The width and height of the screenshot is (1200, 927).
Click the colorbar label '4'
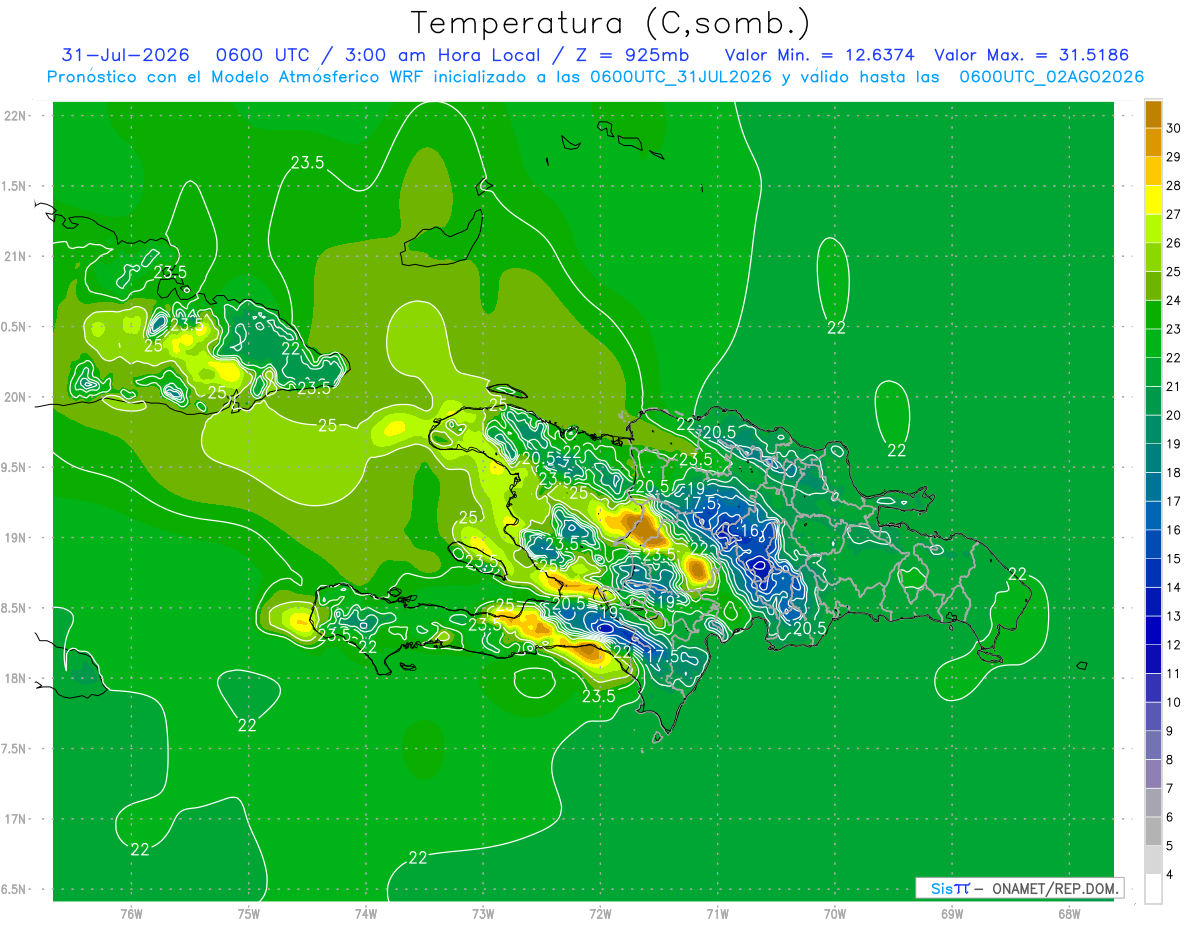(1171, 875)
